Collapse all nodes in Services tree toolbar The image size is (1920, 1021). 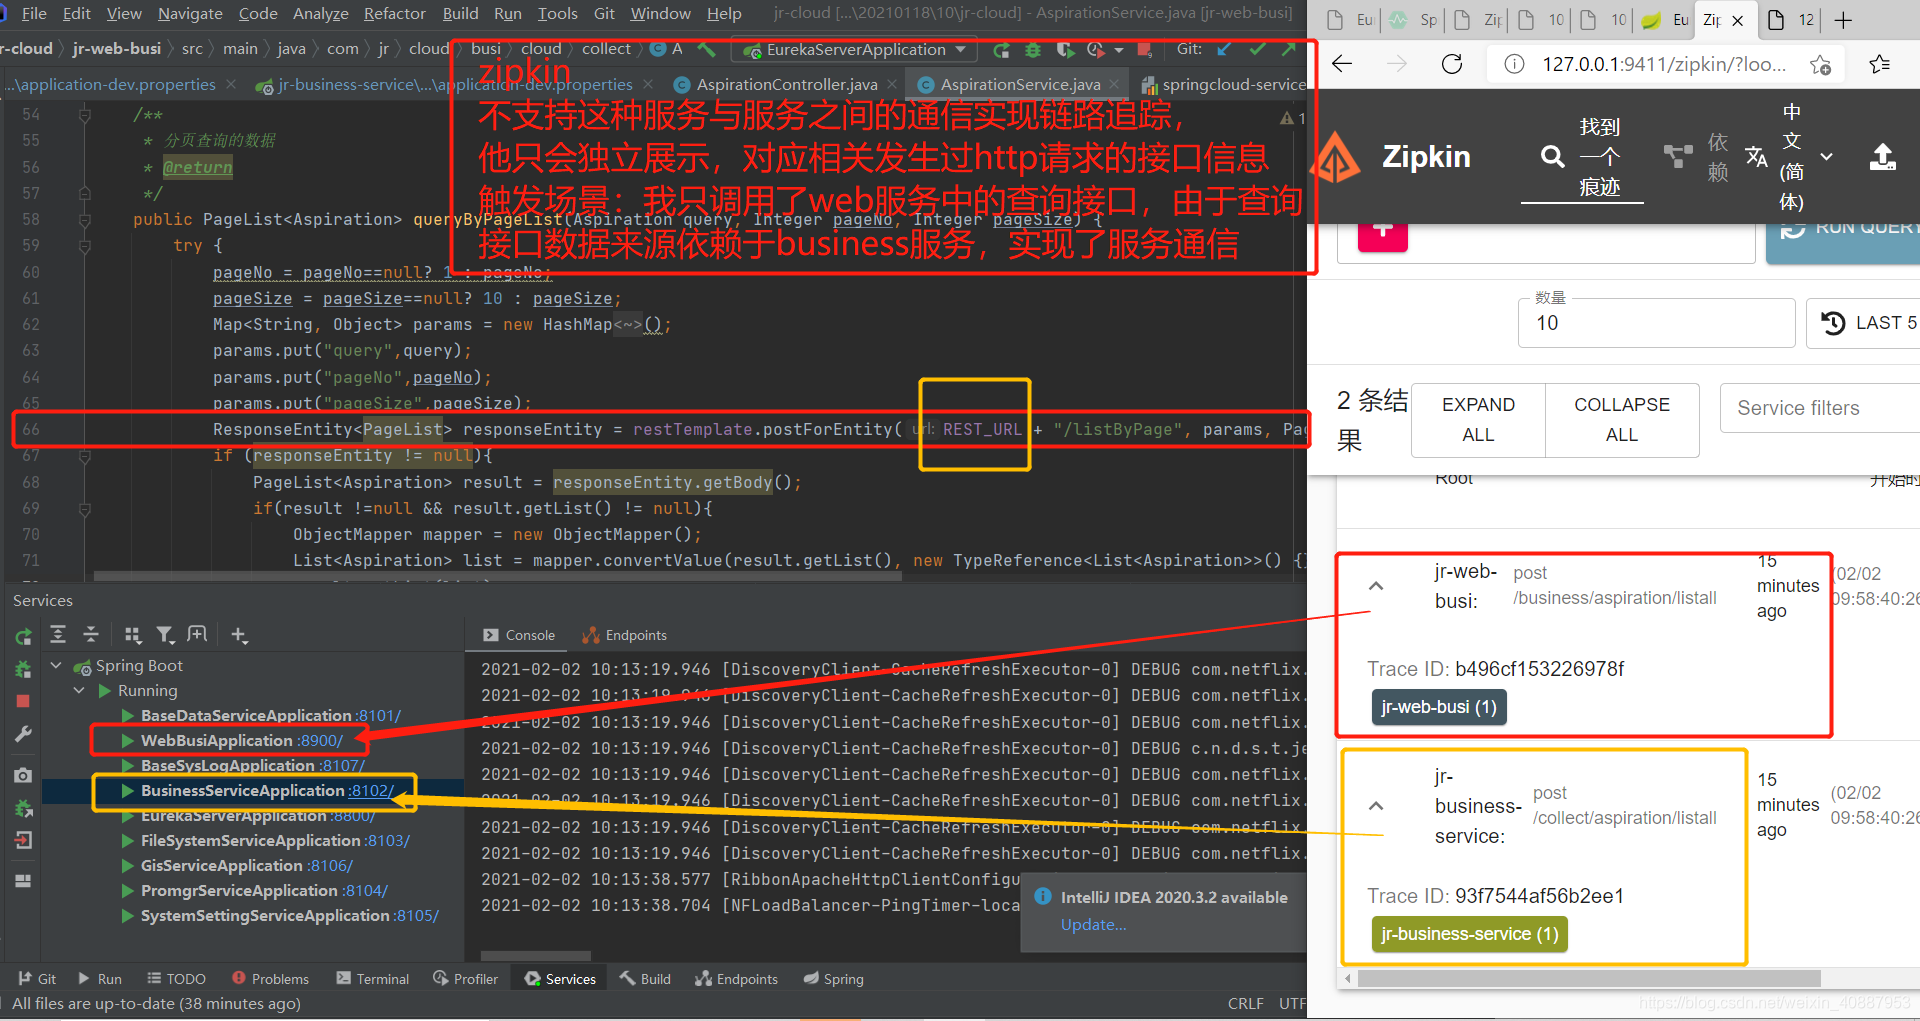91,634
